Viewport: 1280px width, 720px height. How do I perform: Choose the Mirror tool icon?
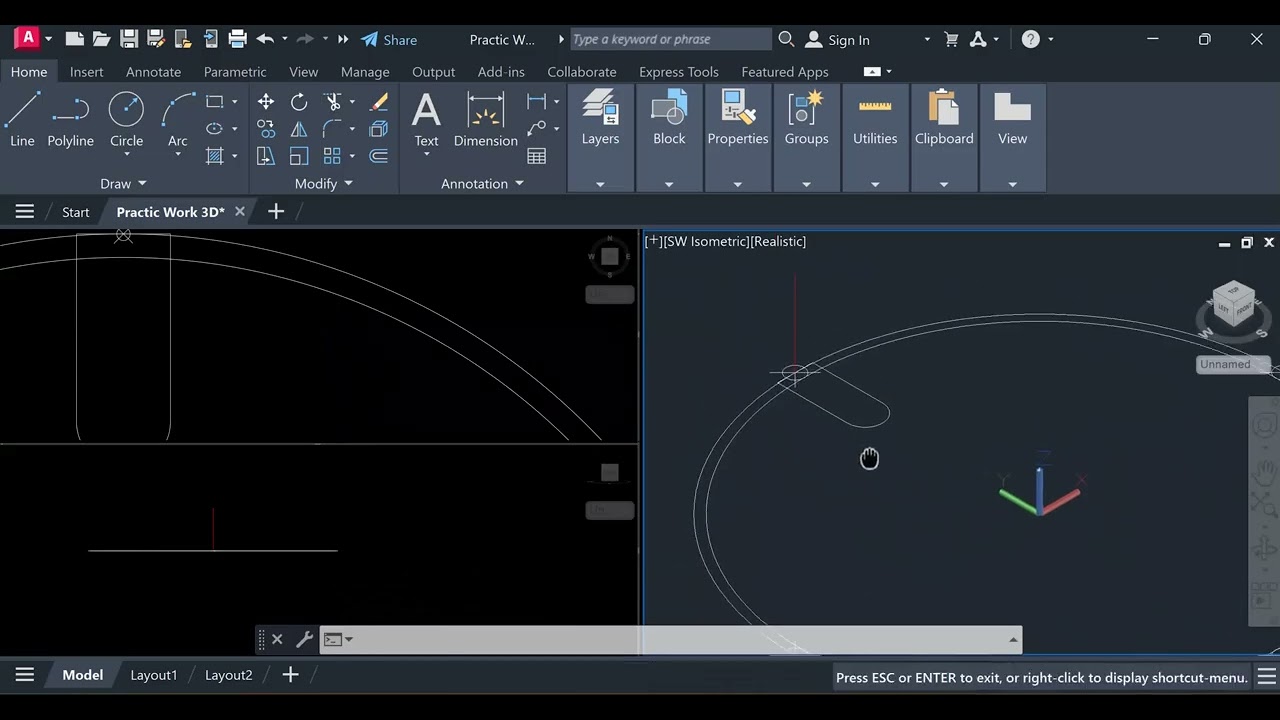[x=299, y=129]
